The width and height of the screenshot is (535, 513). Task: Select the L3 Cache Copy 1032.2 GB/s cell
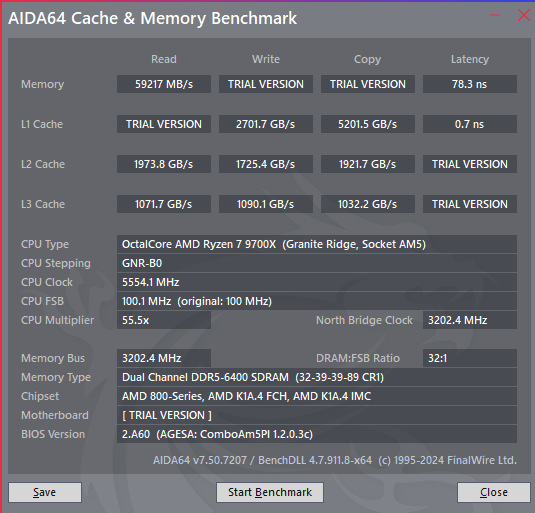tap(368, 204)
